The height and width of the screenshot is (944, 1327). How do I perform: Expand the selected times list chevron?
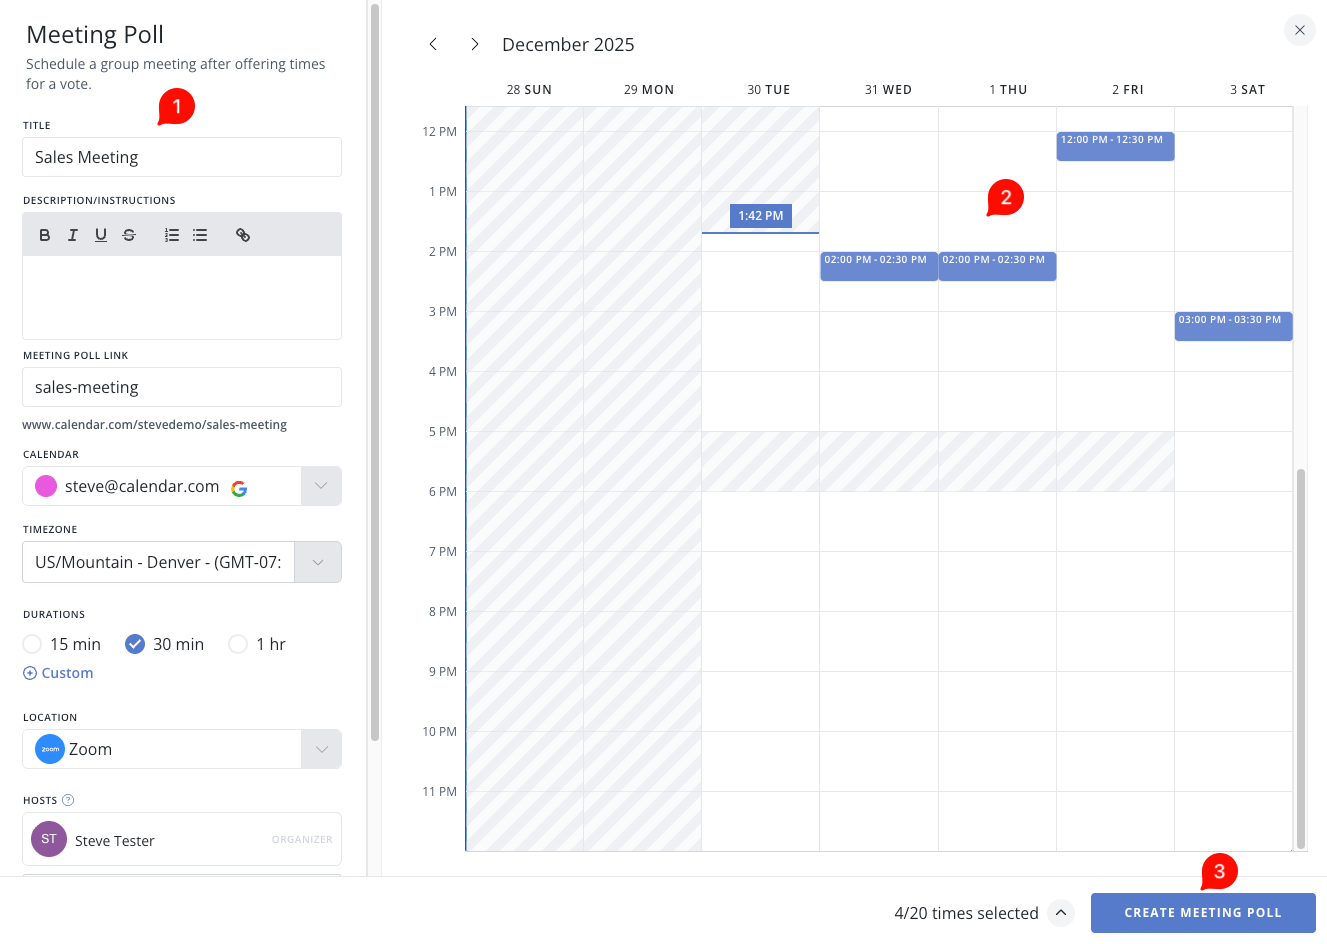click(1061, 913)
